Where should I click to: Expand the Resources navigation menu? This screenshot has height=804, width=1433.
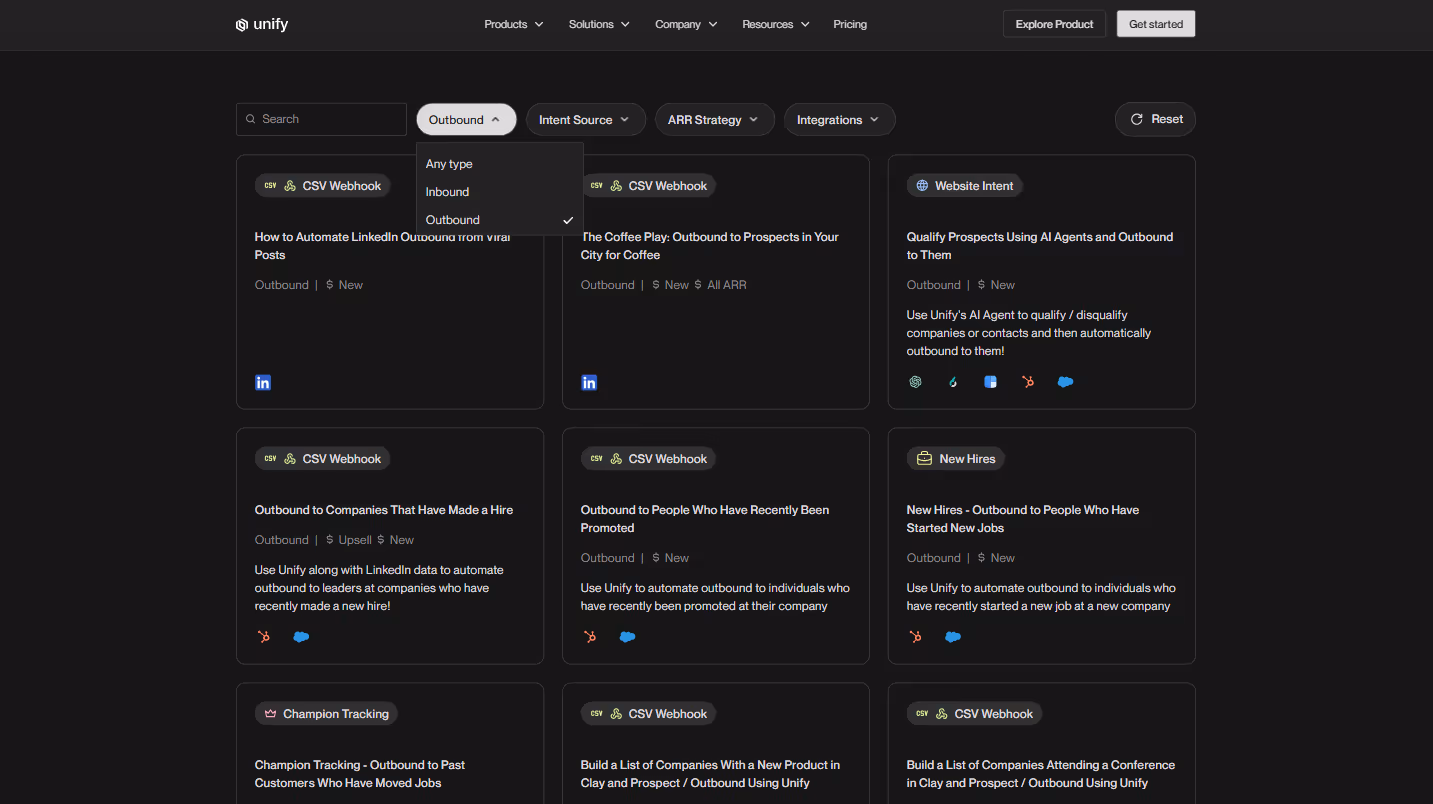(x=776, y=24)
